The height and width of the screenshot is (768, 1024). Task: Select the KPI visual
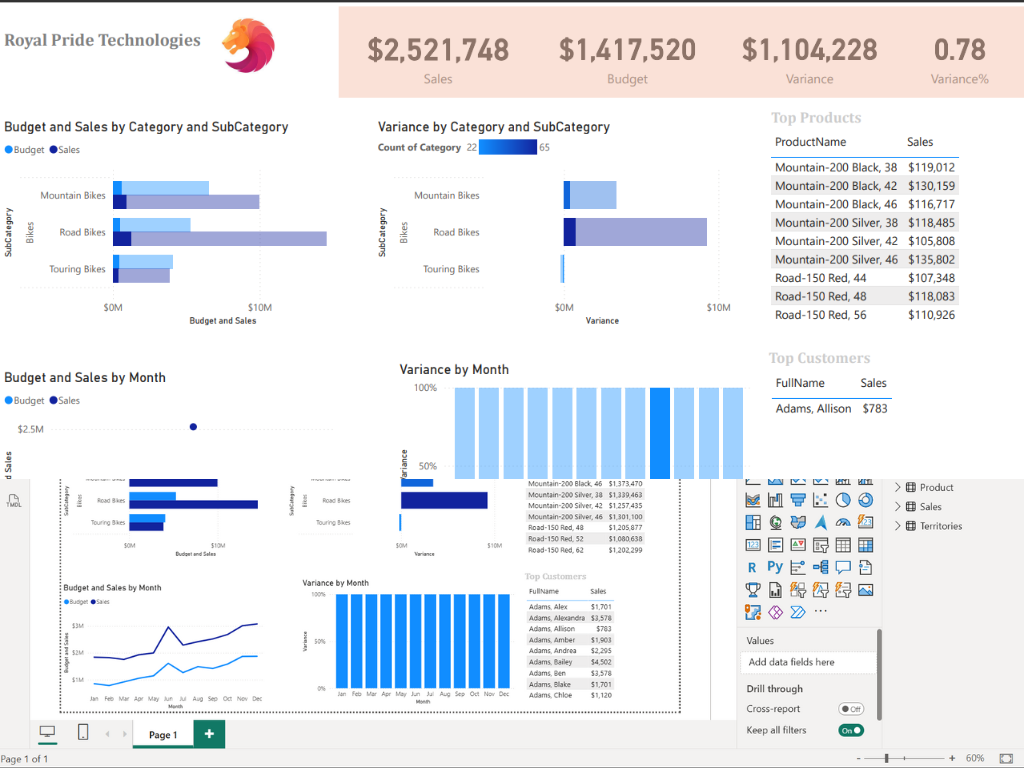(x=798, y=545)
